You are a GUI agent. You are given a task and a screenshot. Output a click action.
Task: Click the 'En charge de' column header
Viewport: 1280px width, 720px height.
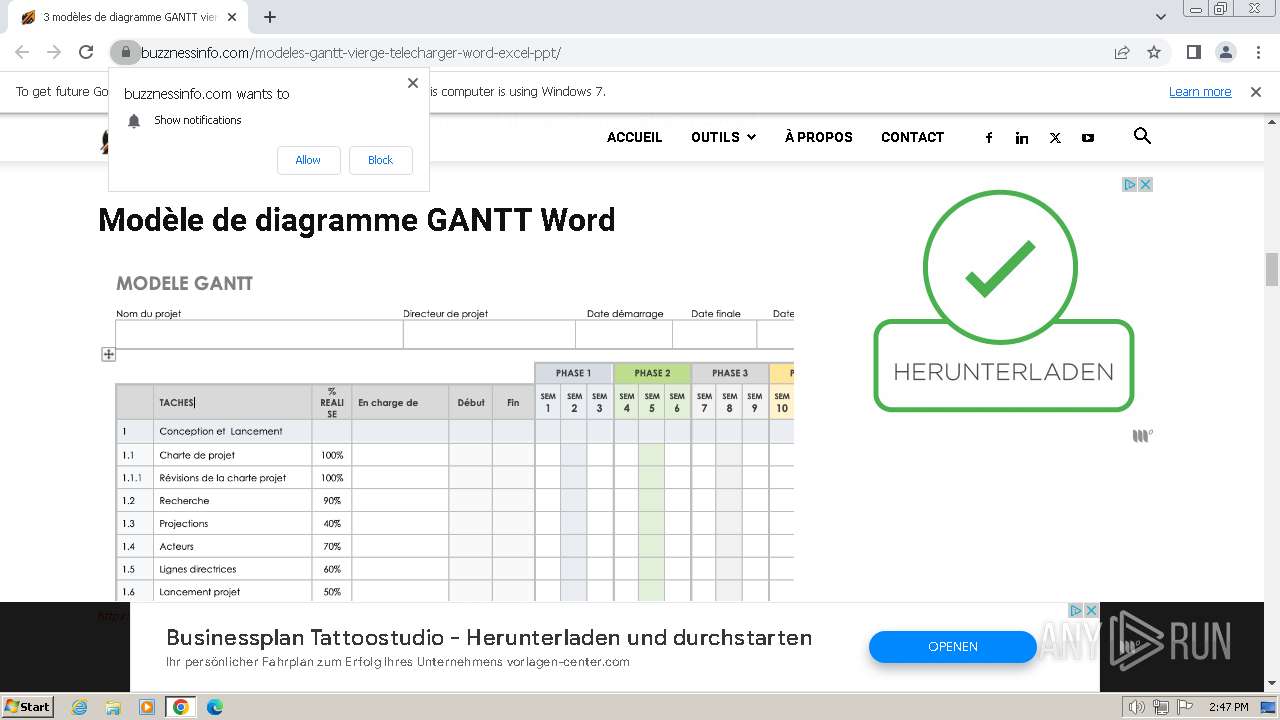[x=400, y=403]
